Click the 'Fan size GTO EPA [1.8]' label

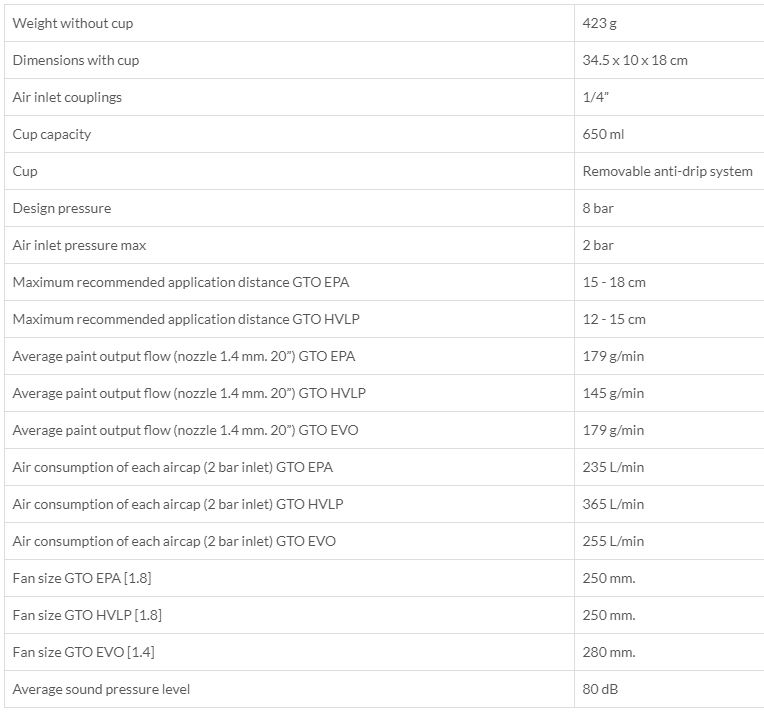[82, 578]
